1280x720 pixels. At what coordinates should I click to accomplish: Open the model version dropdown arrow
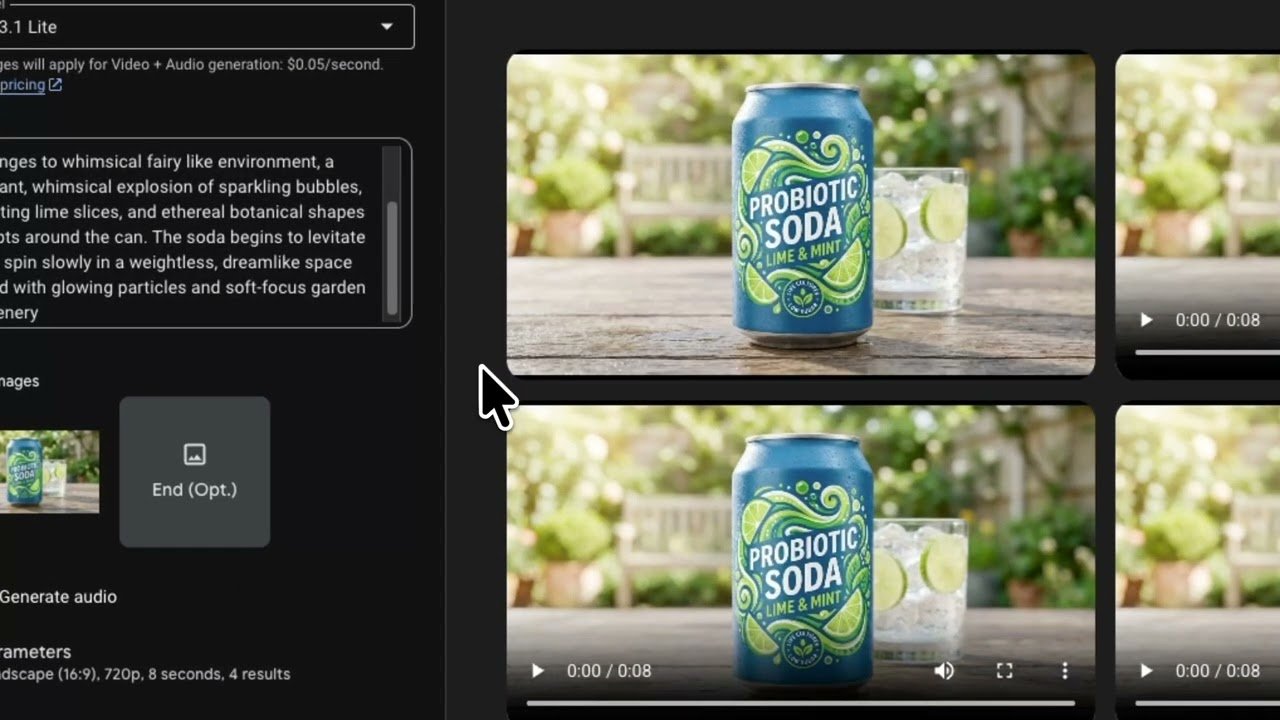click(x=387, y=27)
